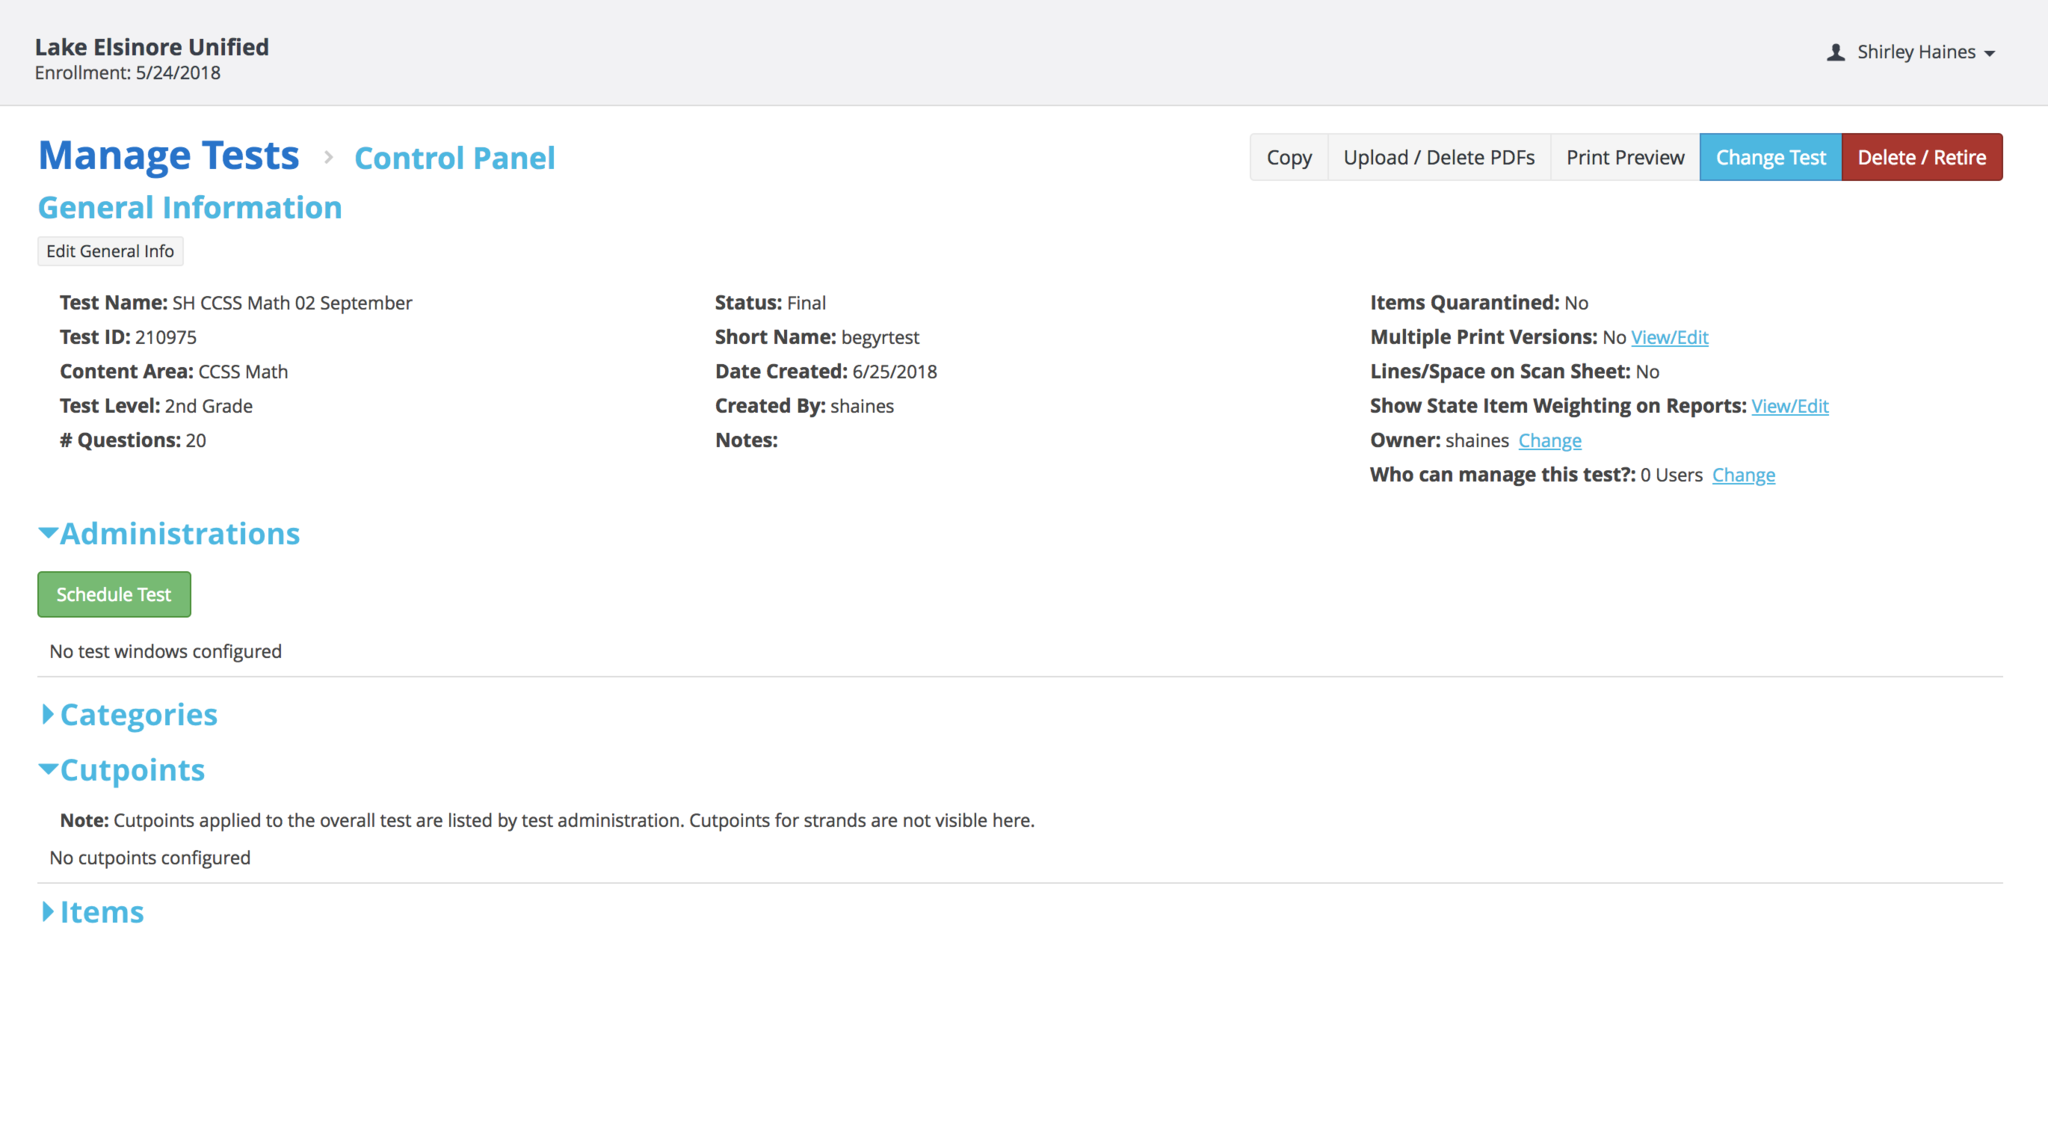Screen dimensions: 2048x1129
Task: Click the user profile icon
Action: tap(1835, 53)
